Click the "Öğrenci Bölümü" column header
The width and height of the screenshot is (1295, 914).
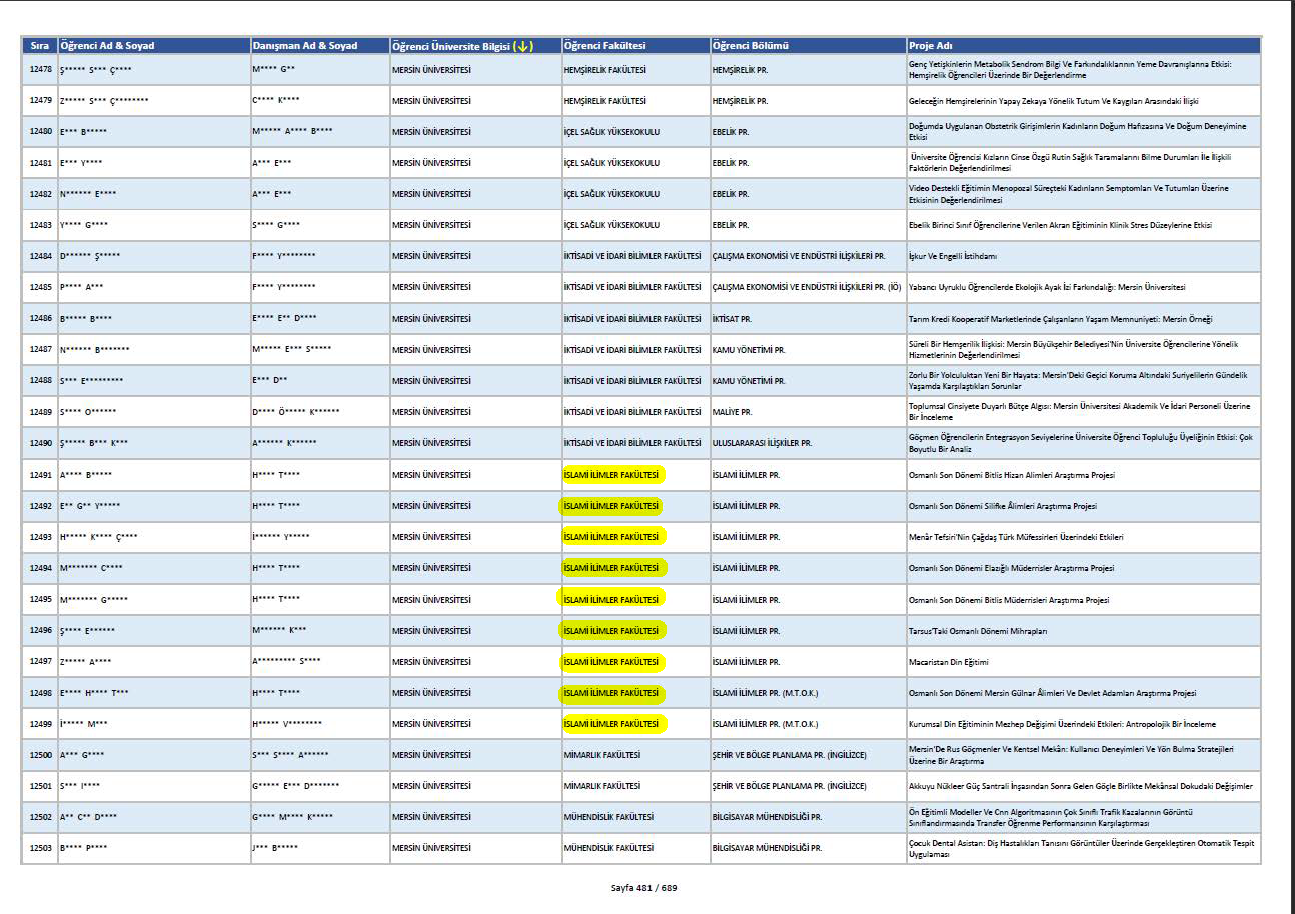751,46
